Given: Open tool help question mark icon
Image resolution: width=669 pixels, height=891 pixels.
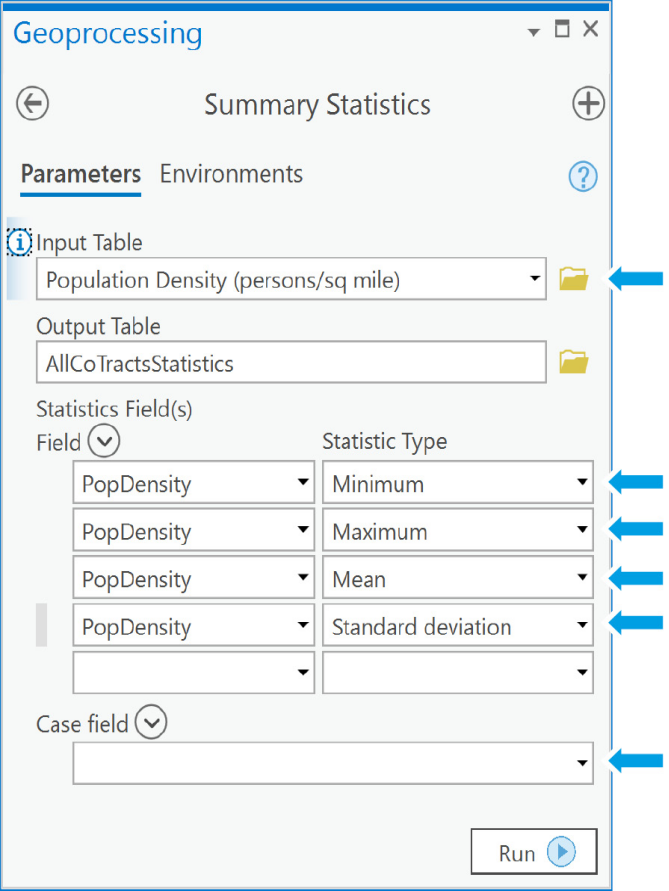Looking at the screenshot, I should [583, 176].
